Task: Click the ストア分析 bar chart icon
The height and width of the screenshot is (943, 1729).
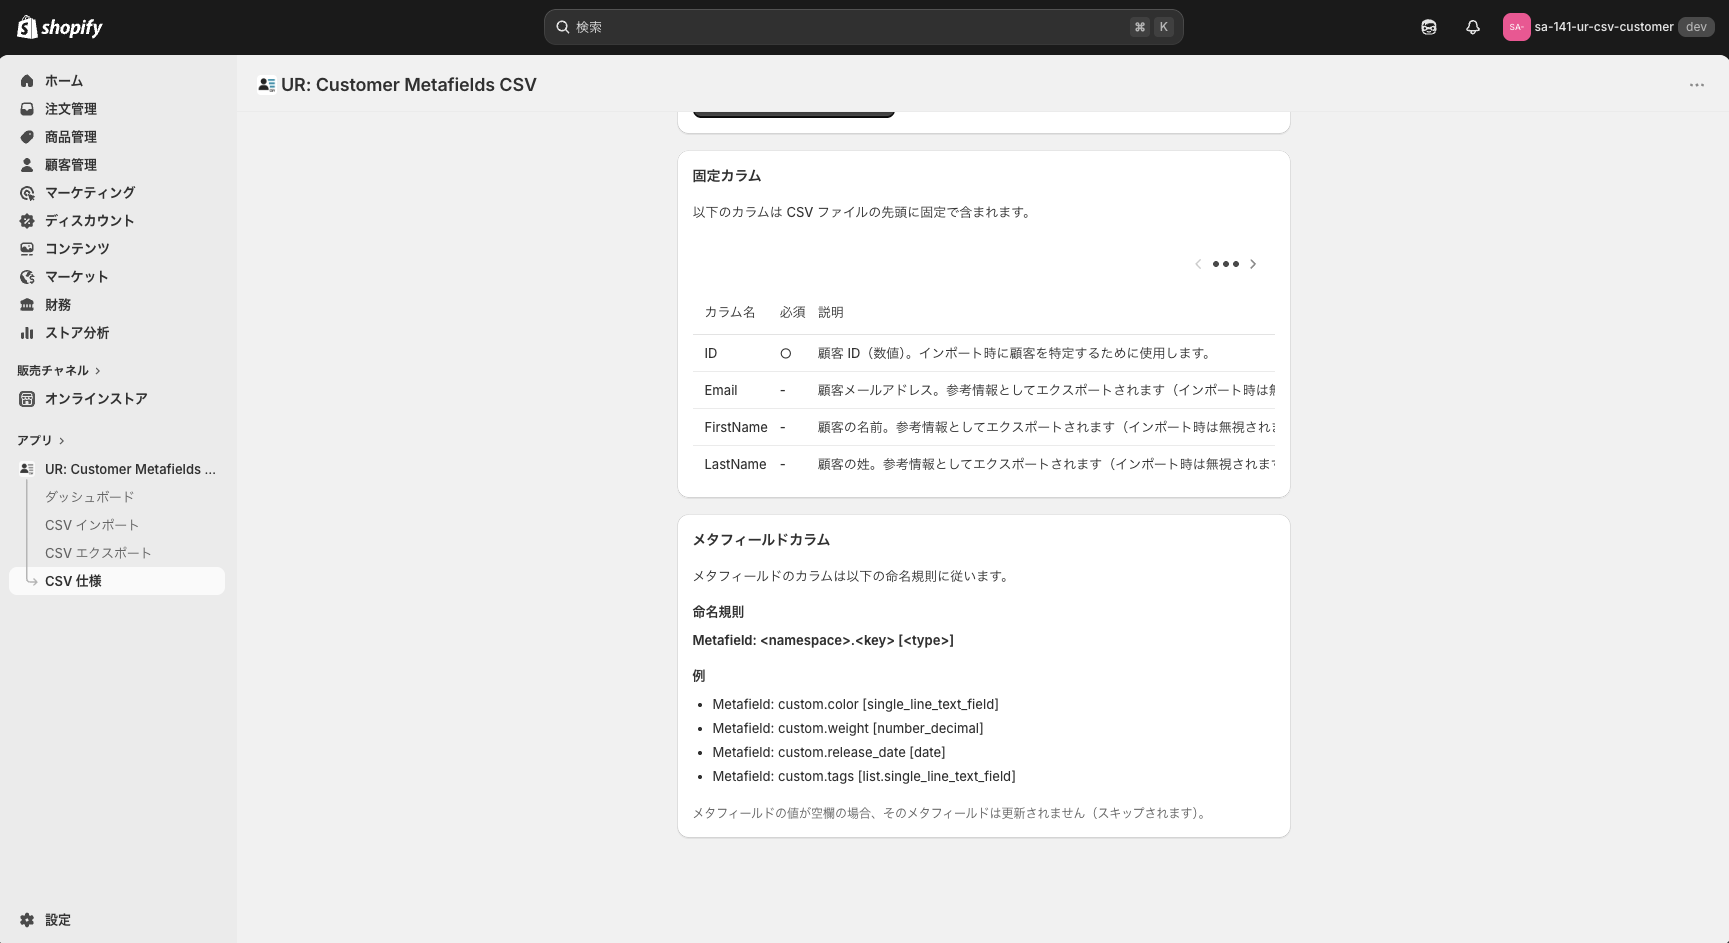Action: click(27, 333)
